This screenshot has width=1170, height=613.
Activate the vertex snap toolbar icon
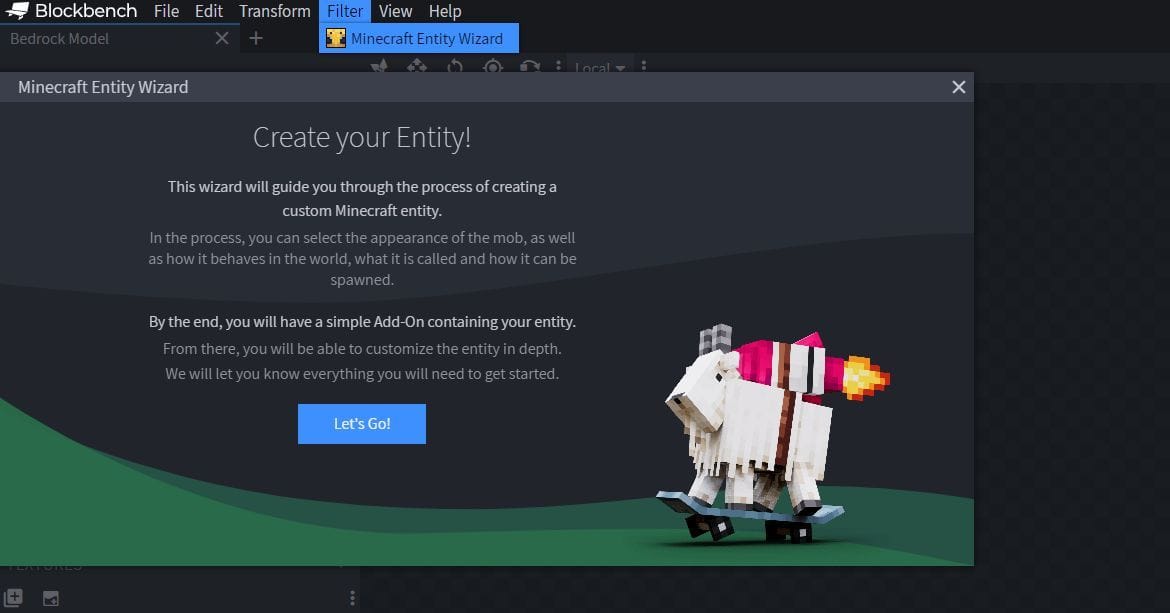pos(379,66)
